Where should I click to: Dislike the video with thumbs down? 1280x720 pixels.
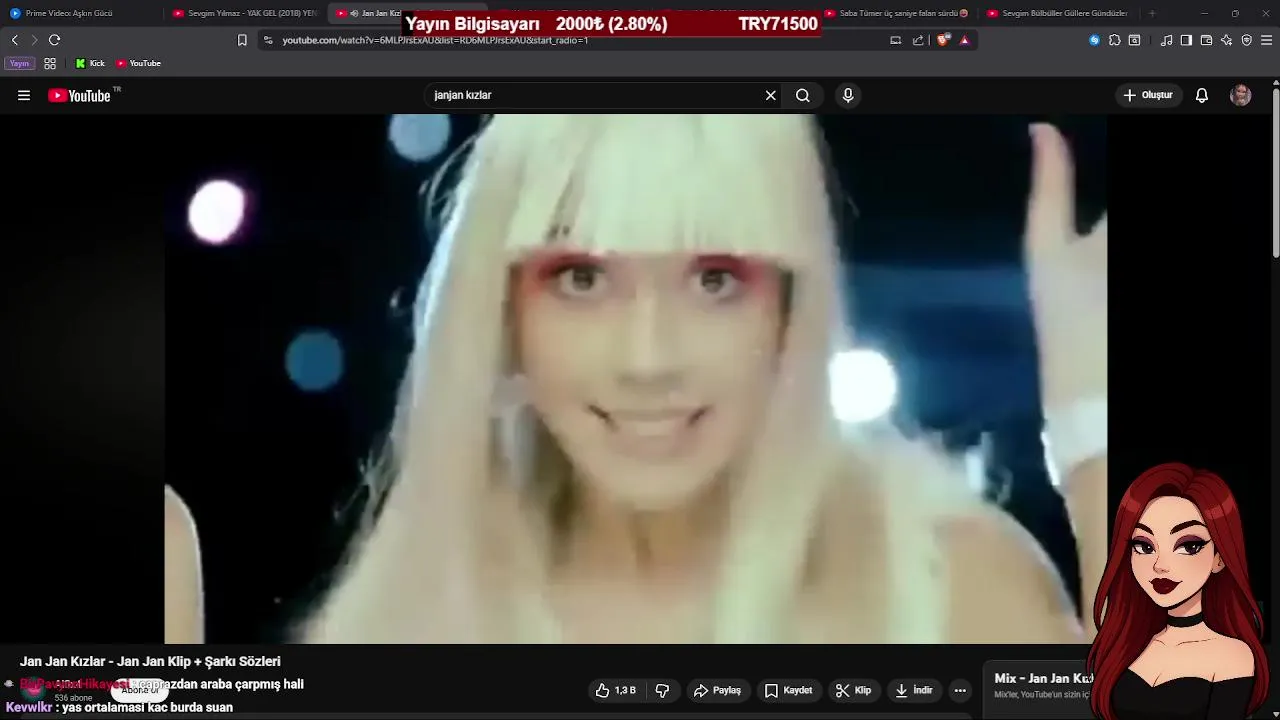pyautogui.click(x=662, y=690)
